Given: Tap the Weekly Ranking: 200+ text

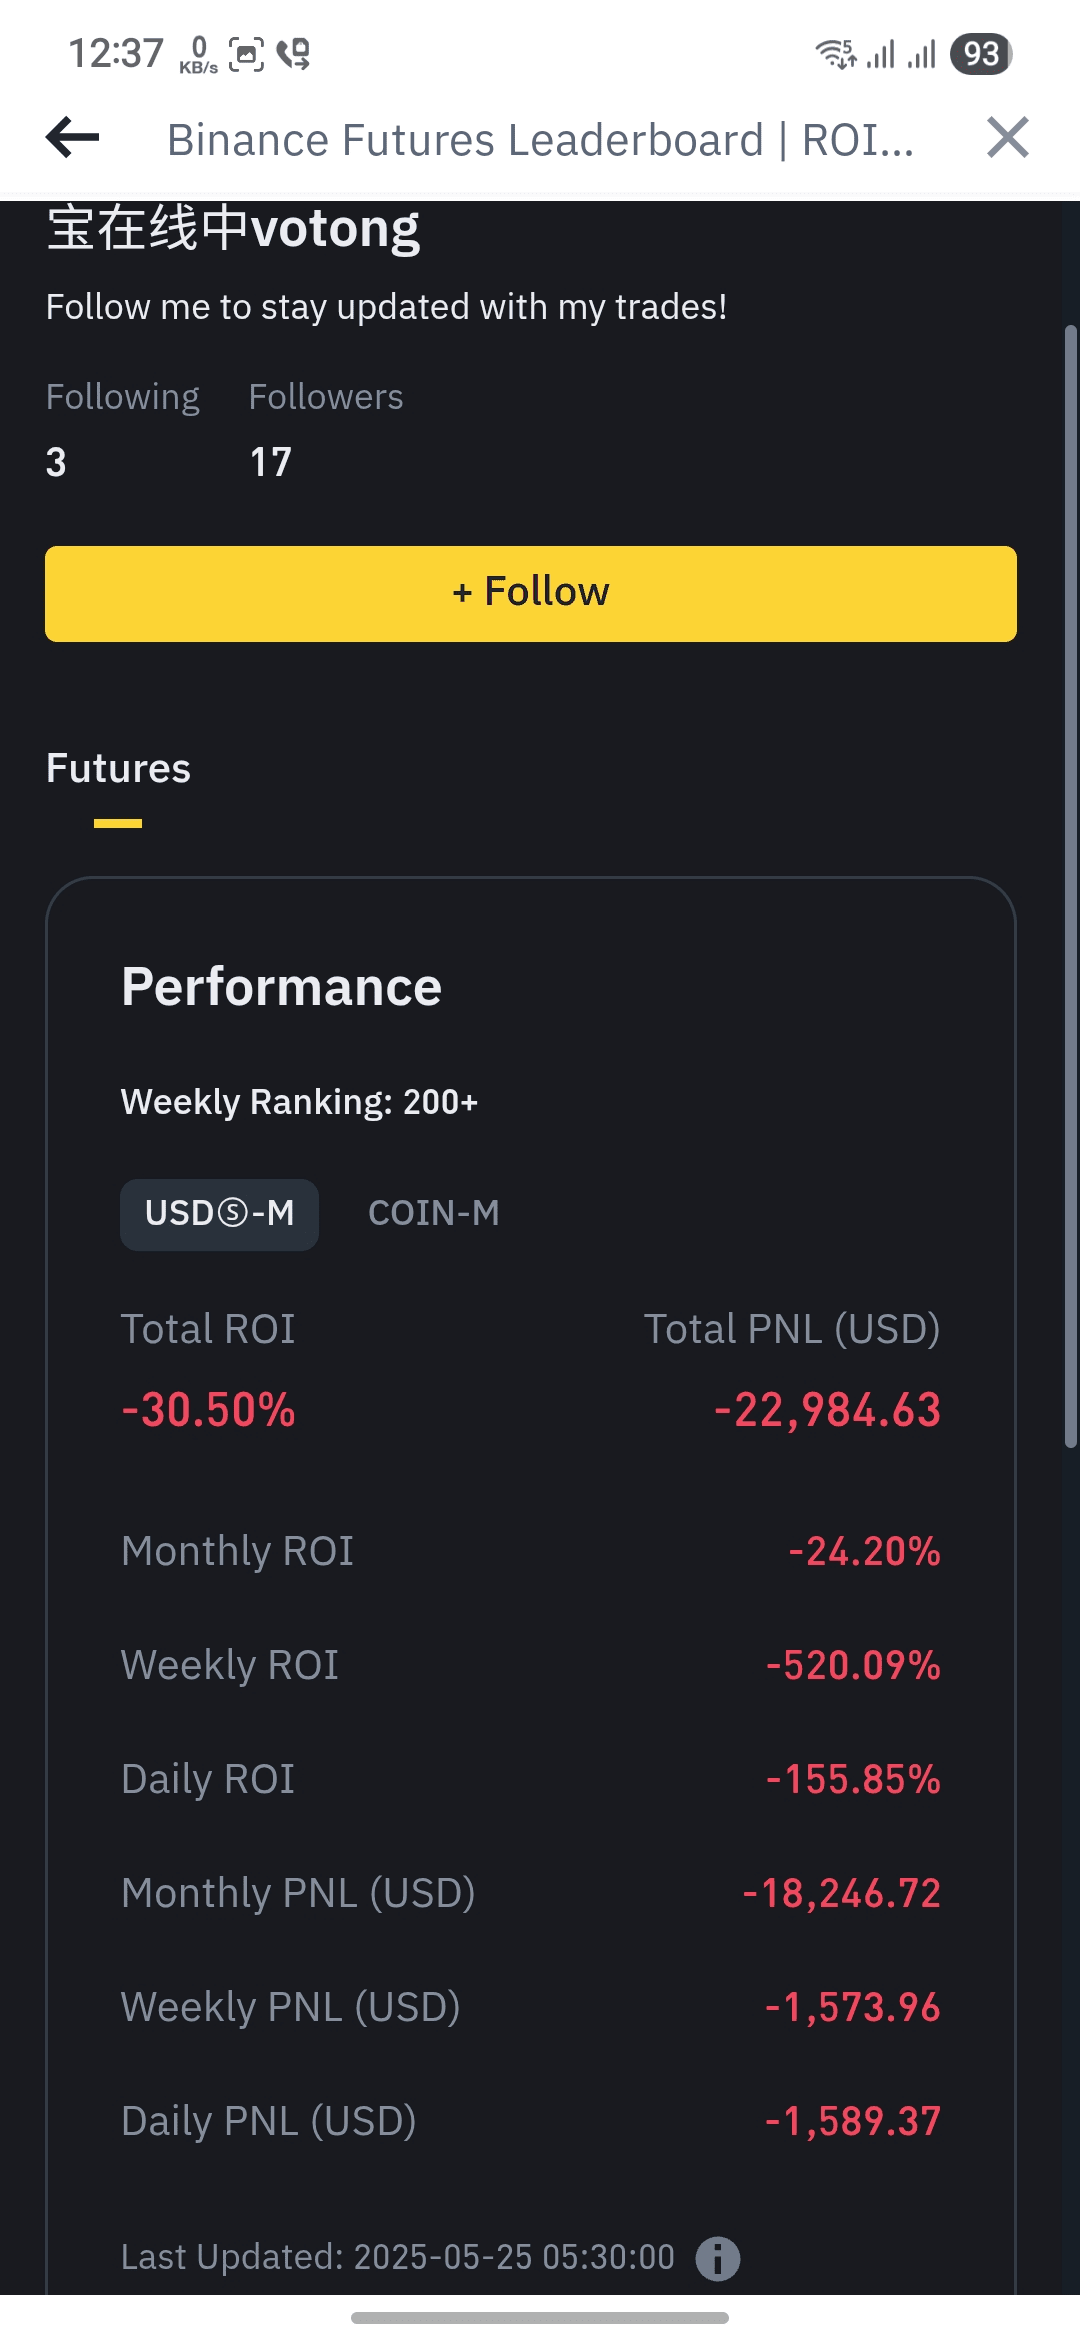Looking at the screenshot, I should click(x=299, y=1102).
